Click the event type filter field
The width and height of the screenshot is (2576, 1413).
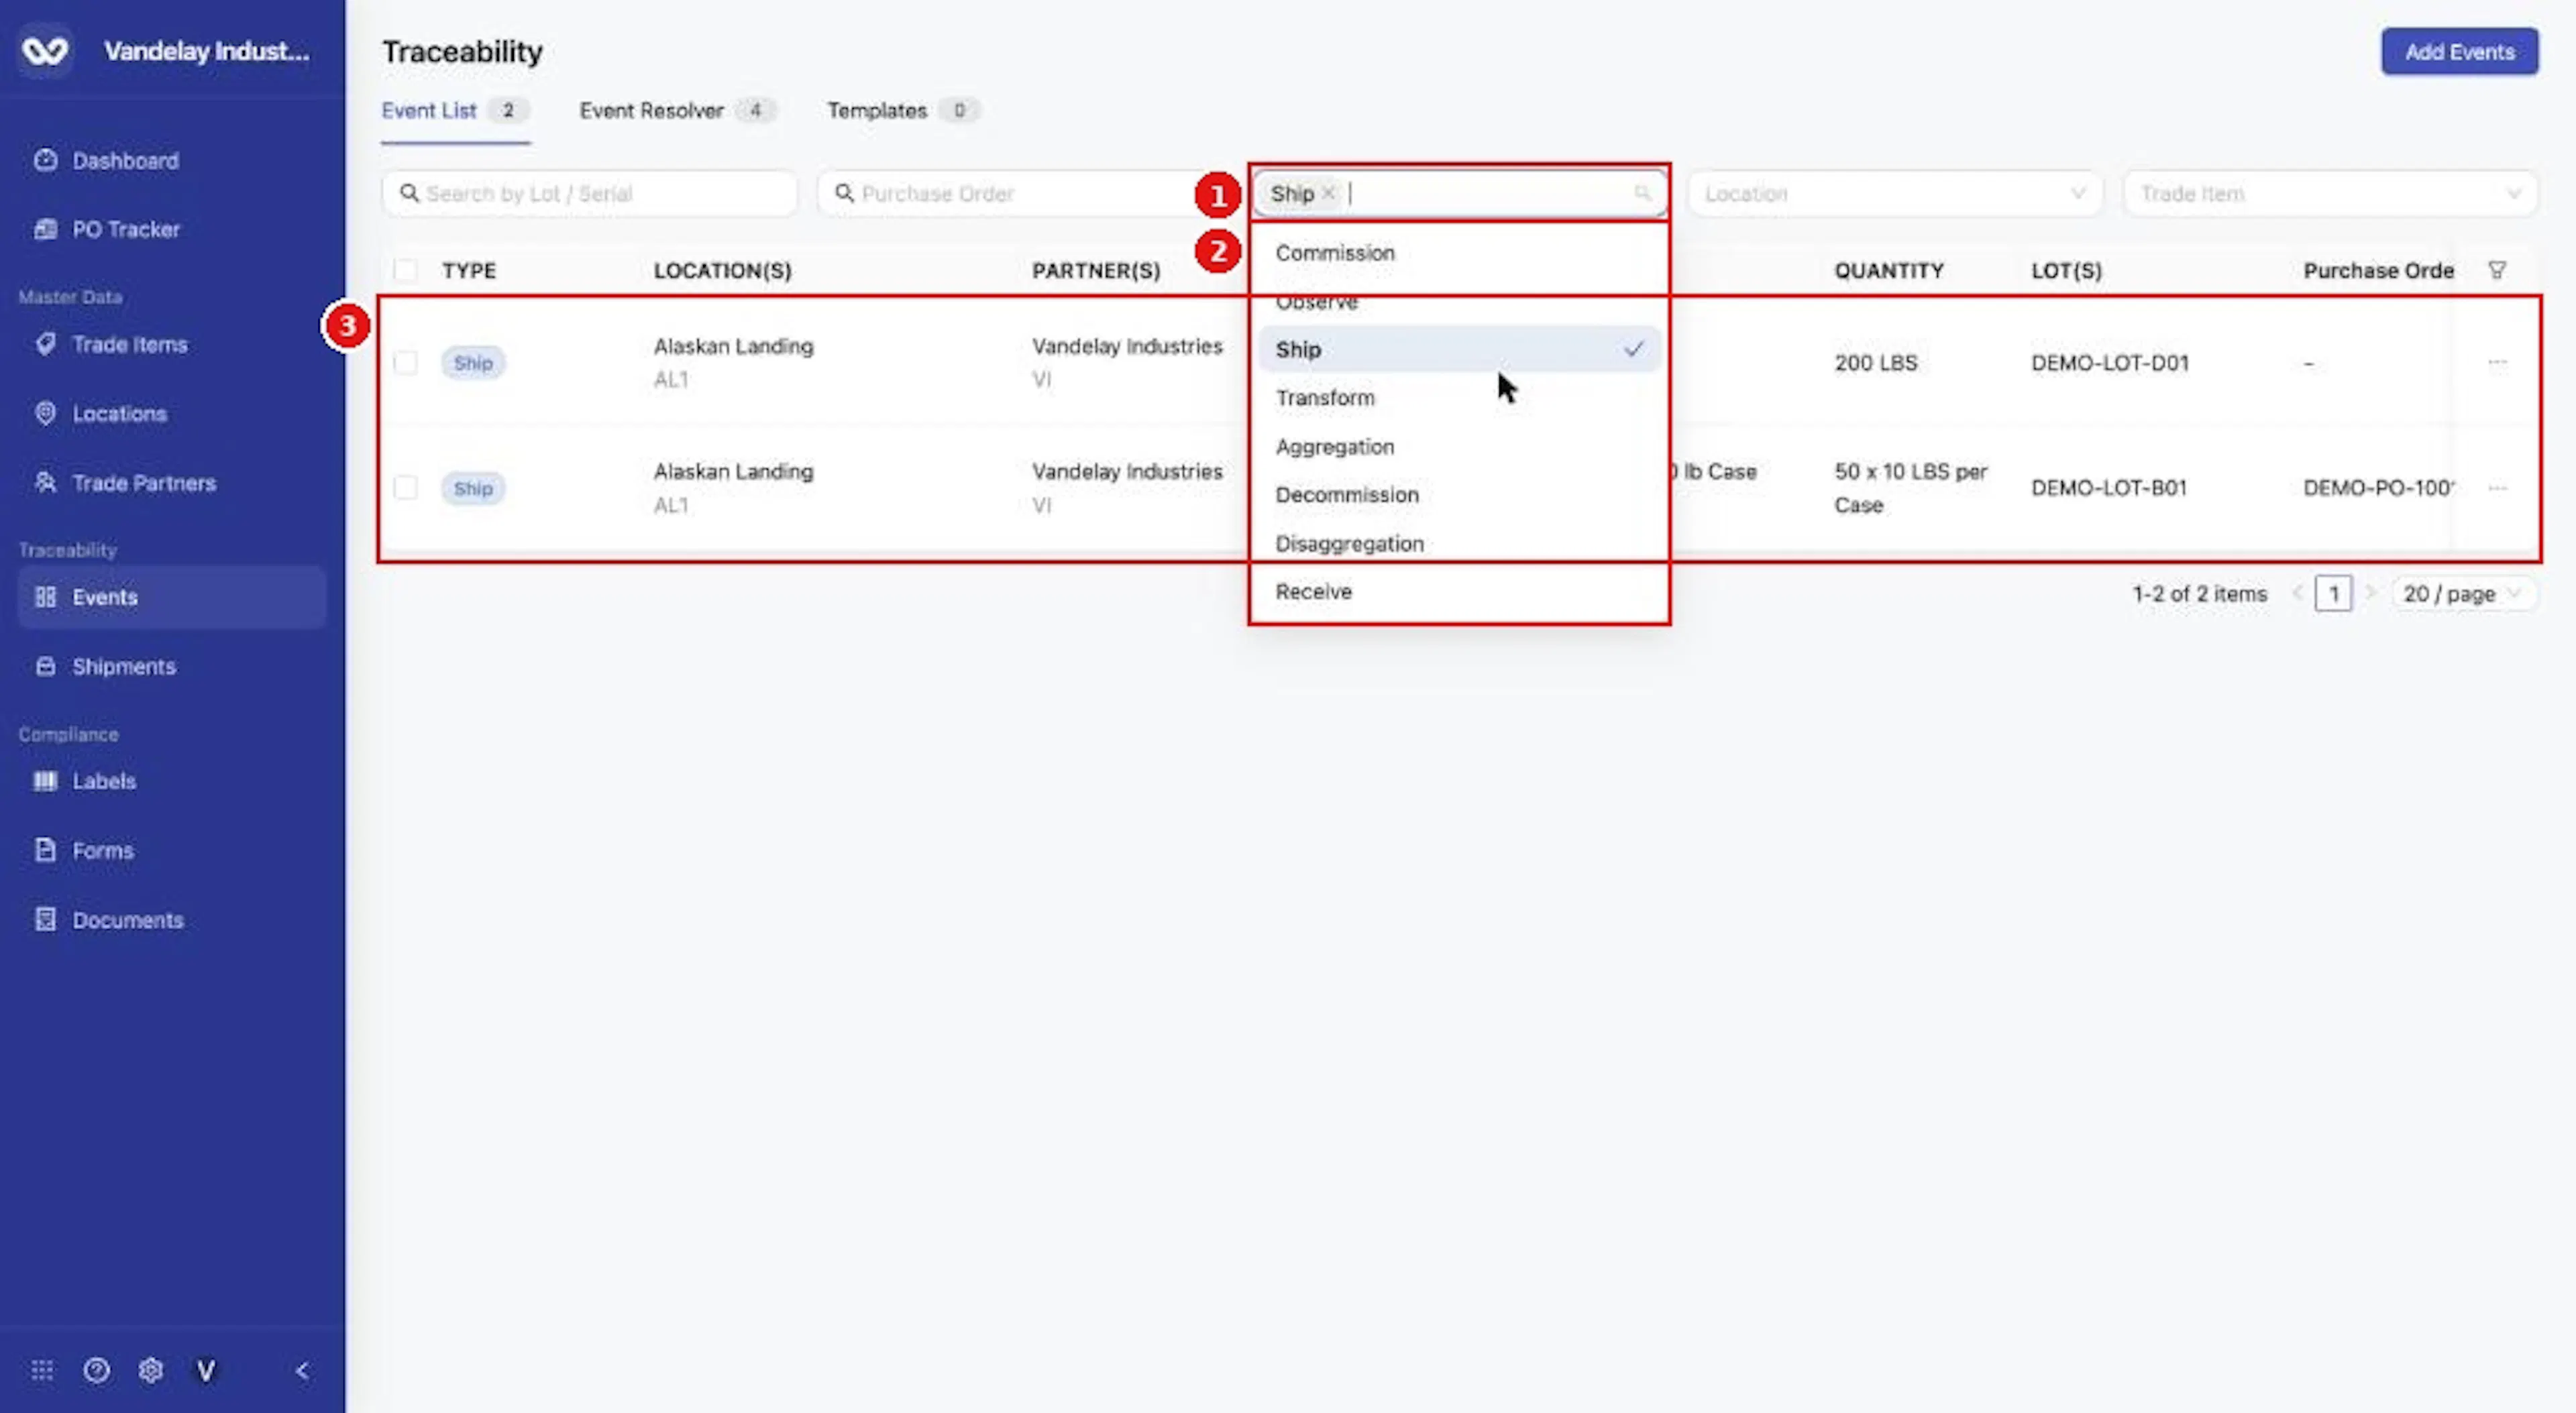1459,193
